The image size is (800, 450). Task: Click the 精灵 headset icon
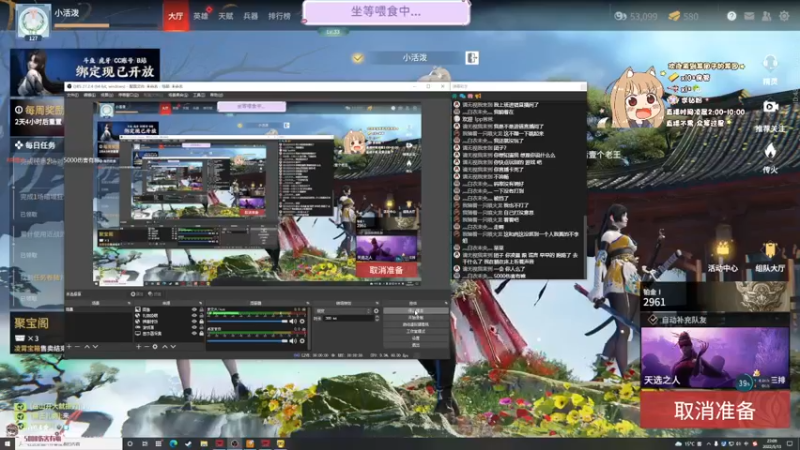tap(770, 65)
